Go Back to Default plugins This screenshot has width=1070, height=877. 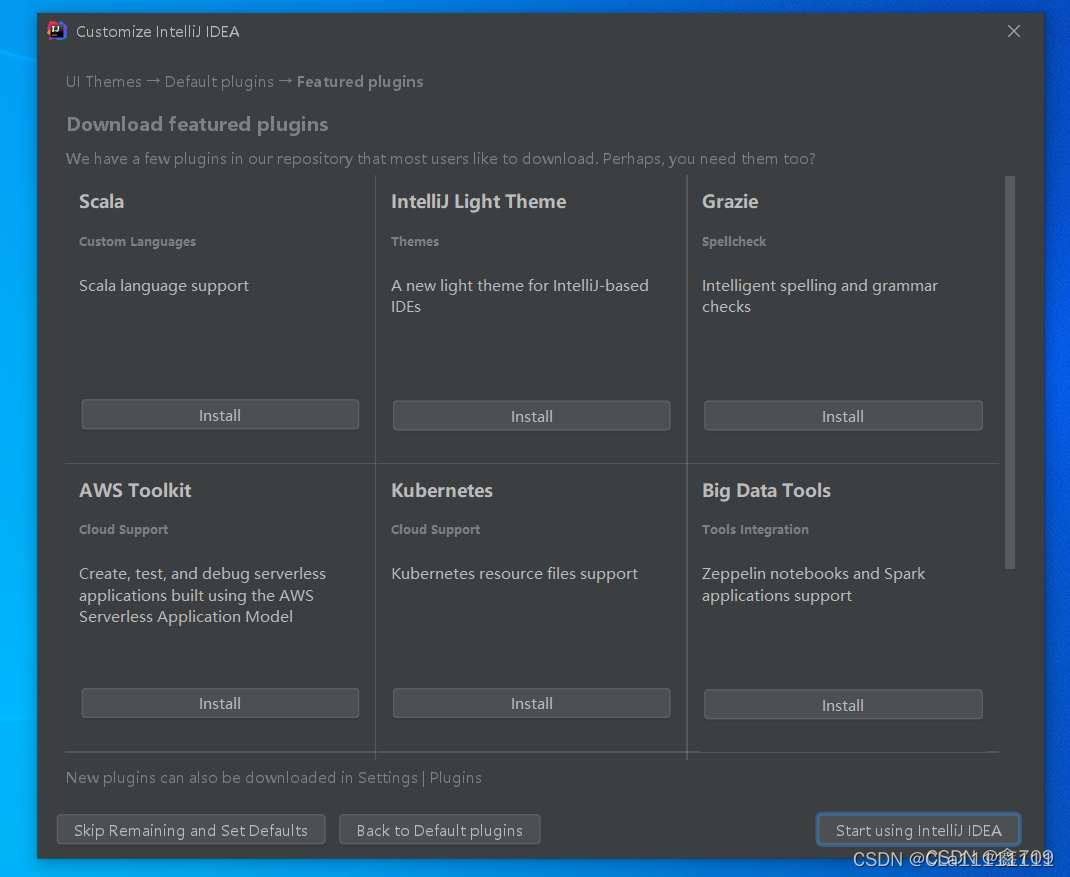coord(439,830)
